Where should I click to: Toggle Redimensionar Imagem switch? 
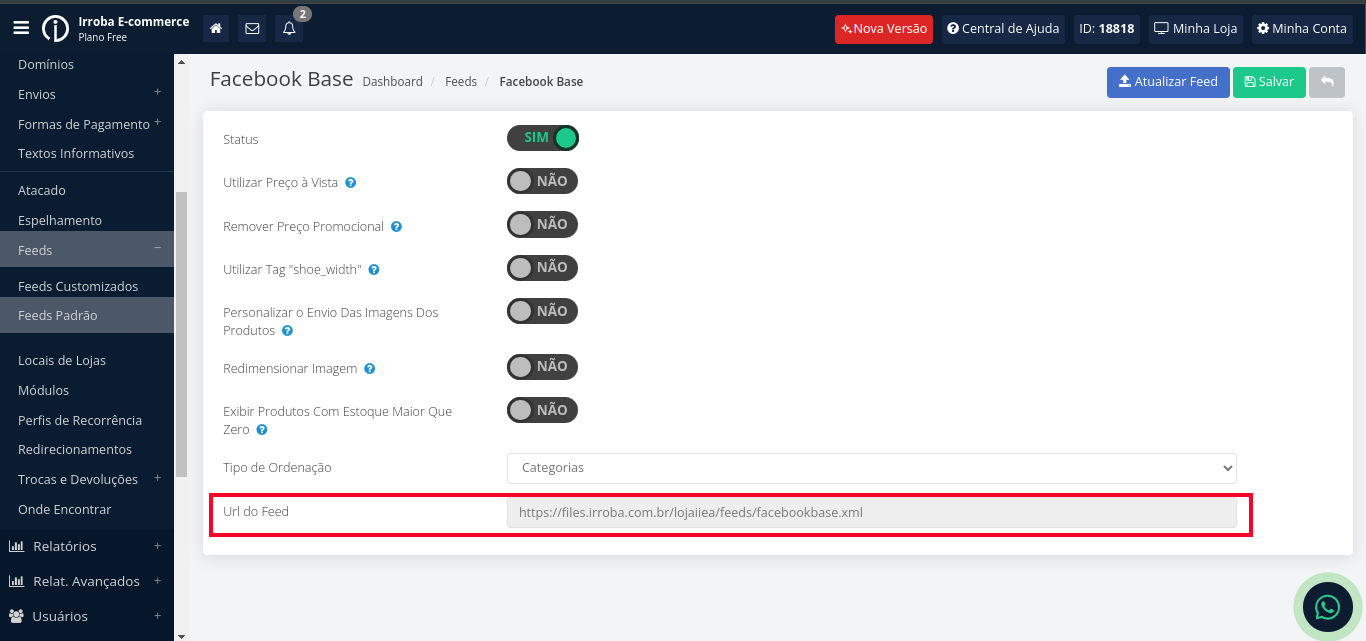click(543, 366)
